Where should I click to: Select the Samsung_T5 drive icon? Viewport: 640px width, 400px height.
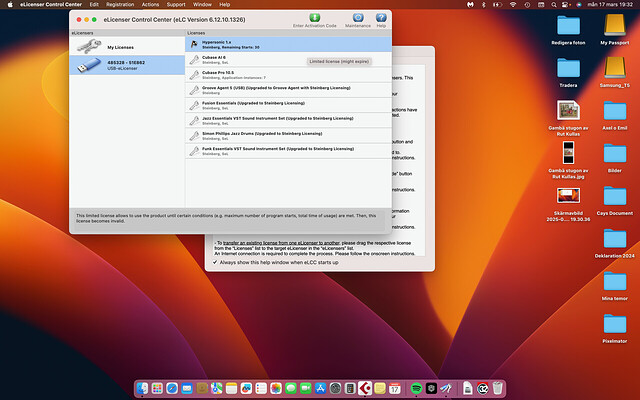click(x=615, y=68)
